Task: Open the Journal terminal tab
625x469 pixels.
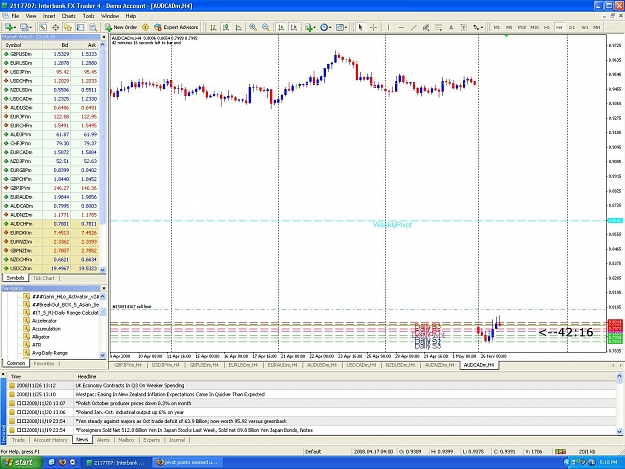Action: click(177, 440)
